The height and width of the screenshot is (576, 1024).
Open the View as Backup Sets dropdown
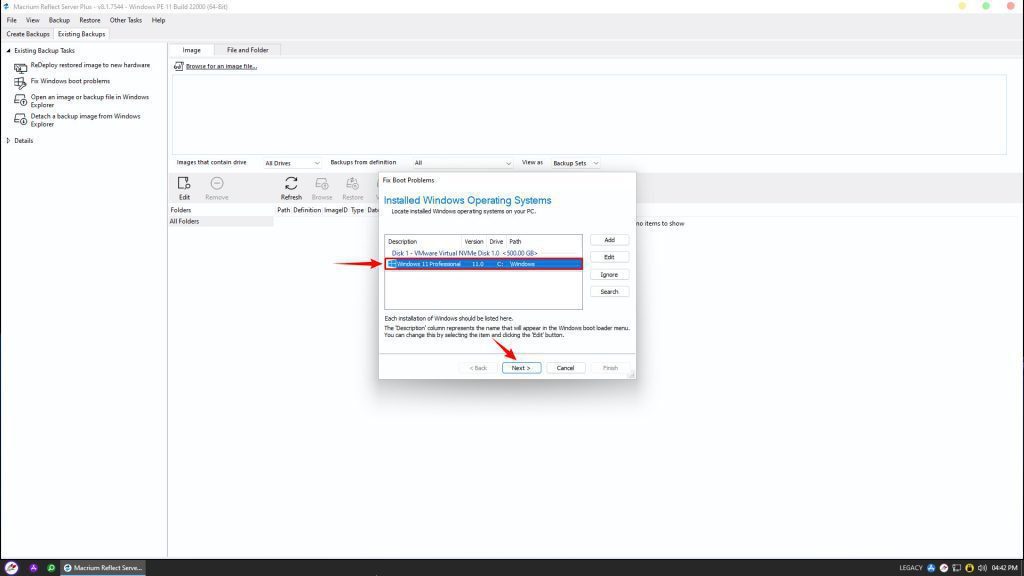pos(575,163)
